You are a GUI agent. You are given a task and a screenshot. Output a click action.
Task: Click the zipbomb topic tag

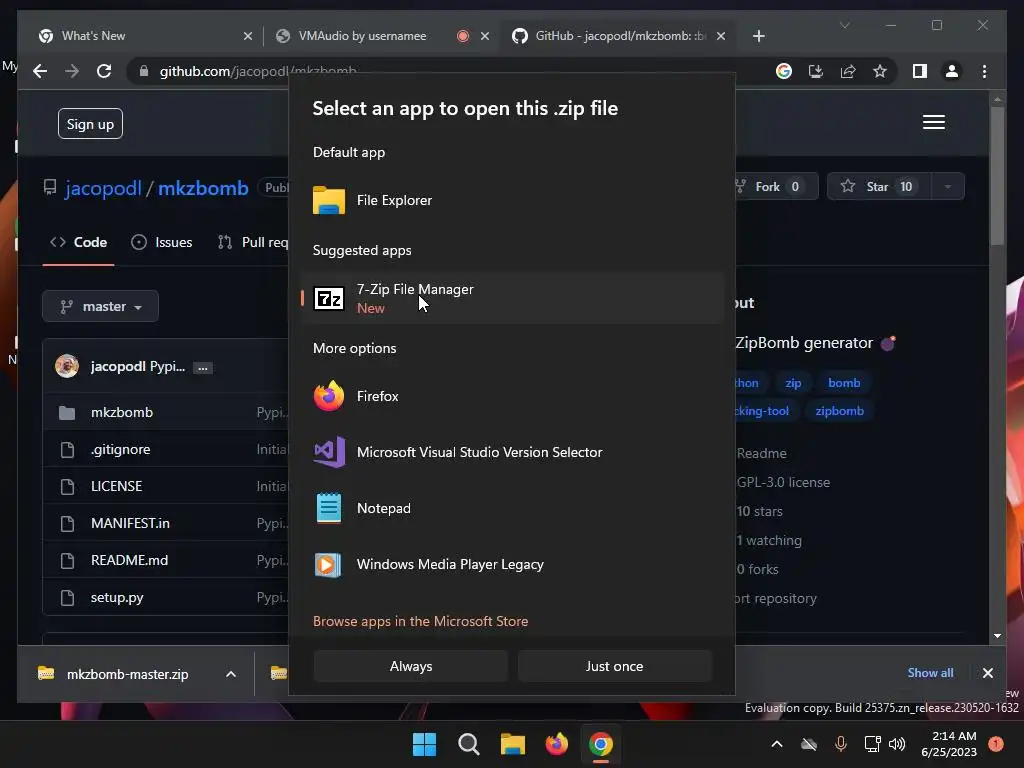(x=839, y=411)
